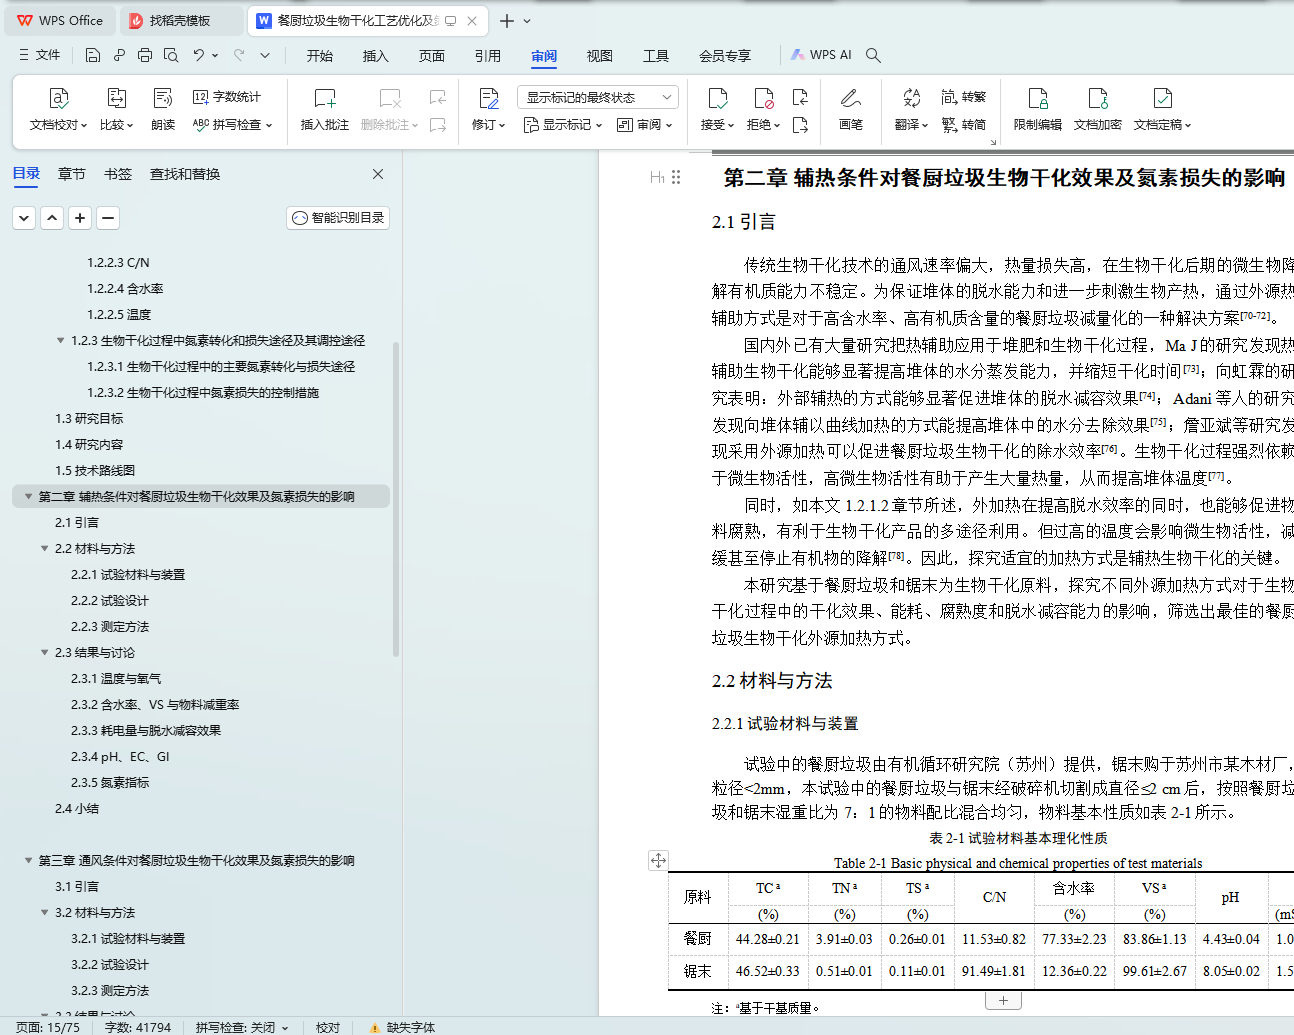Image resolution: width=1294 pixels, height=1035 pixels.
Task: Click the save document icon
Action: (x=93, y=55)
